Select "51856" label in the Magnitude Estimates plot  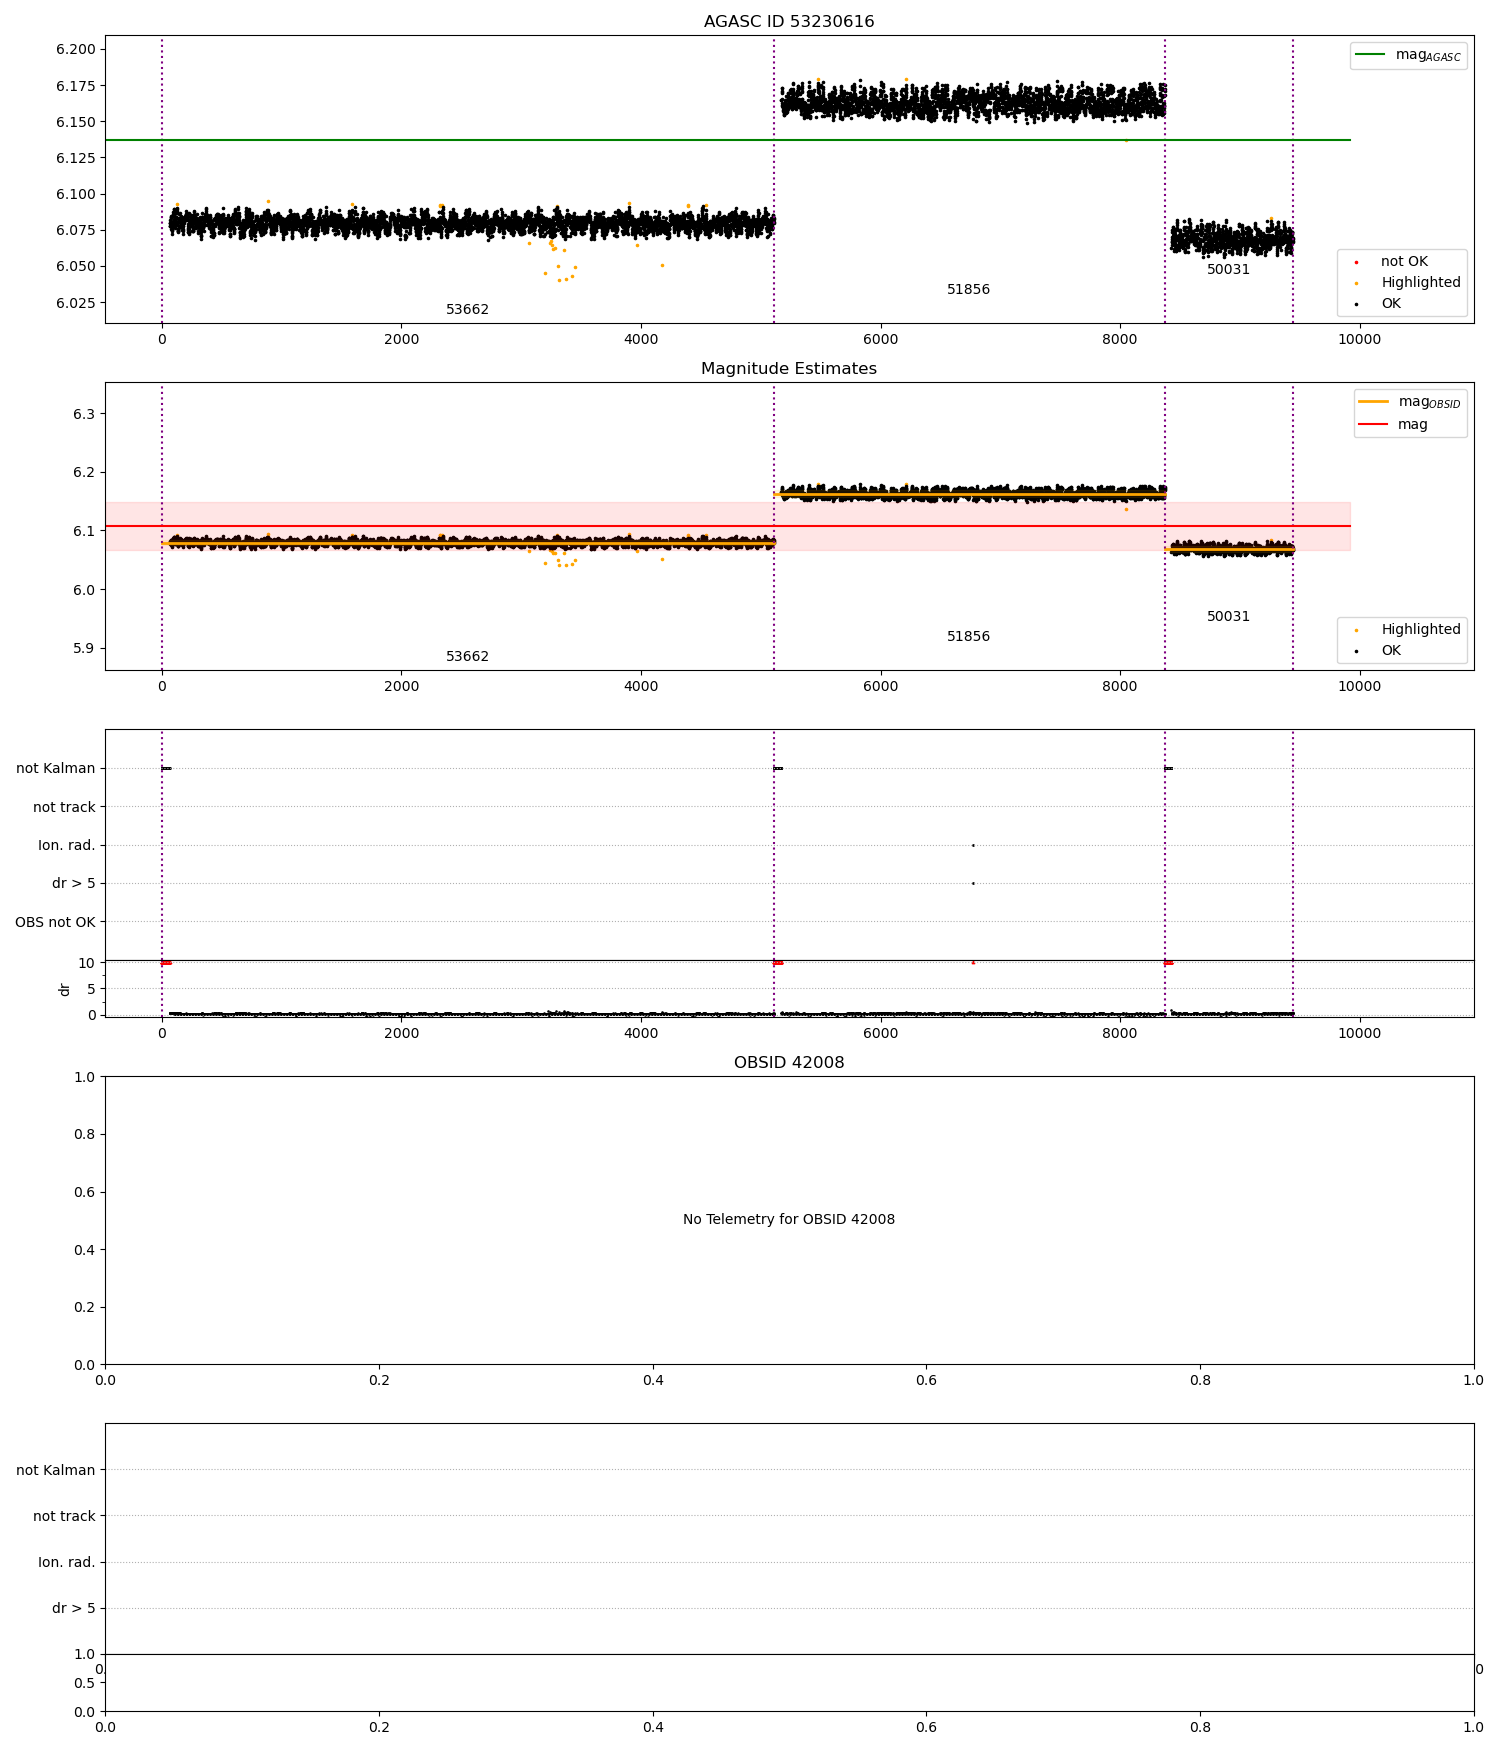968,637
